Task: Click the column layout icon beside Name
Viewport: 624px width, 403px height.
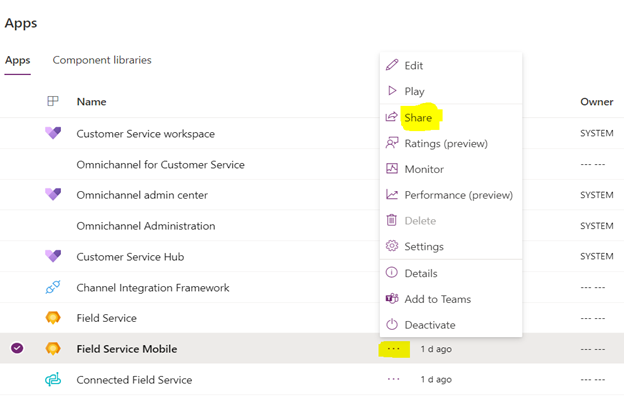Action: (x=53, y=101)
